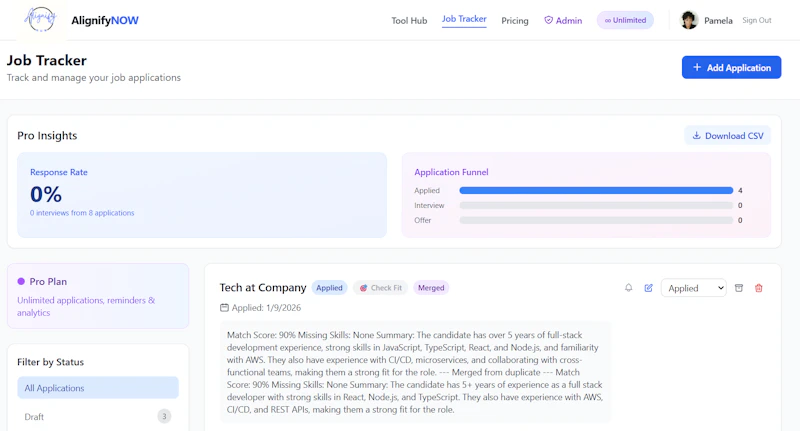Screen dimensions: 800x431
Task: Archive the Tech at Company application
Action: click(739, 288)
